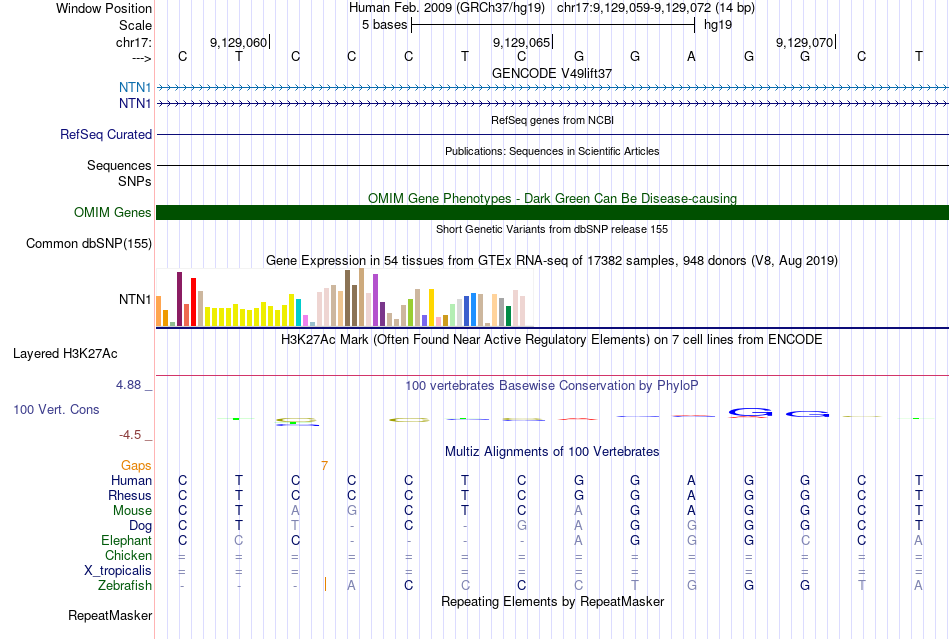The image size is (950, 639).
Task: Click the 9,129,065 coordinate marker
Action: (521, 42)
